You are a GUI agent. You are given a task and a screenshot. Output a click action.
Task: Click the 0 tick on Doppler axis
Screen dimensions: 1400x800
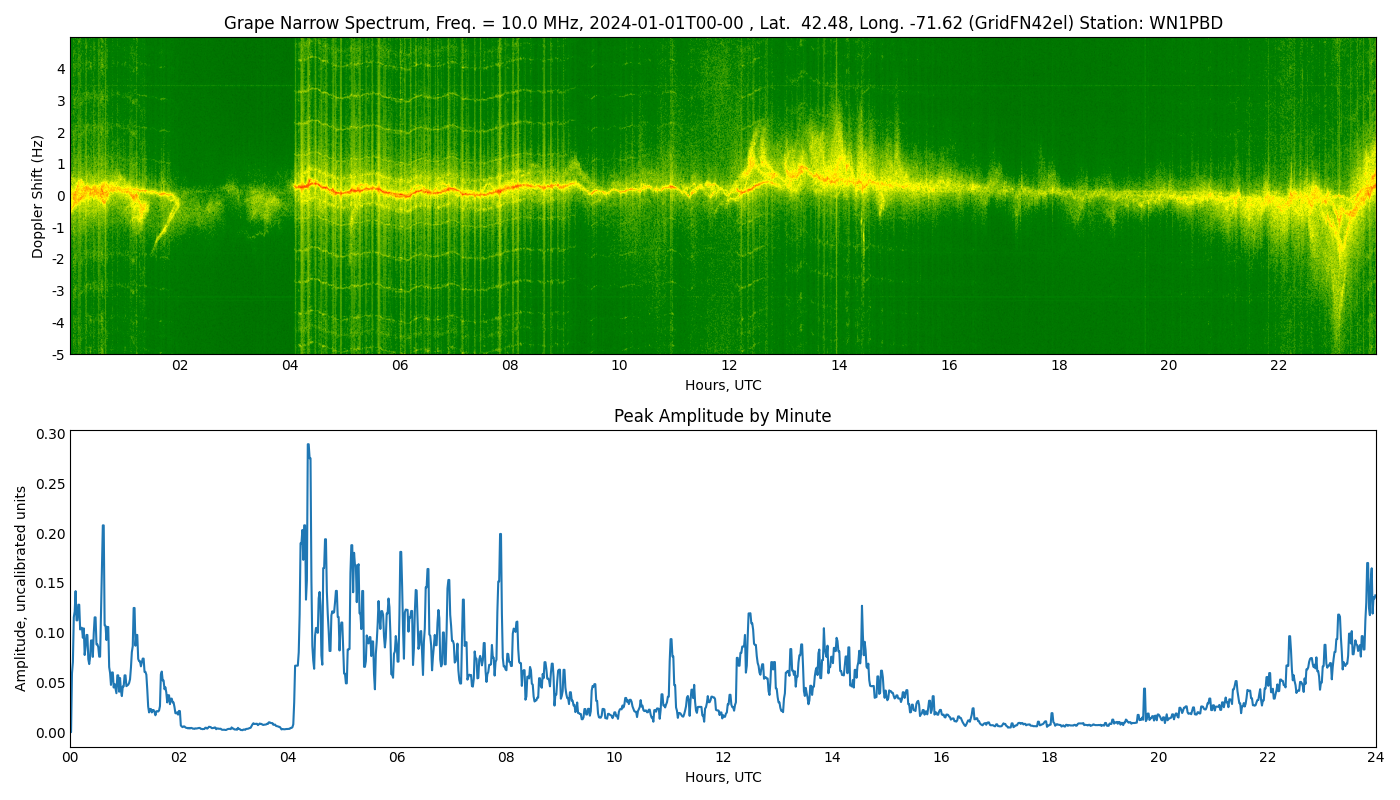tap(61, 196)
